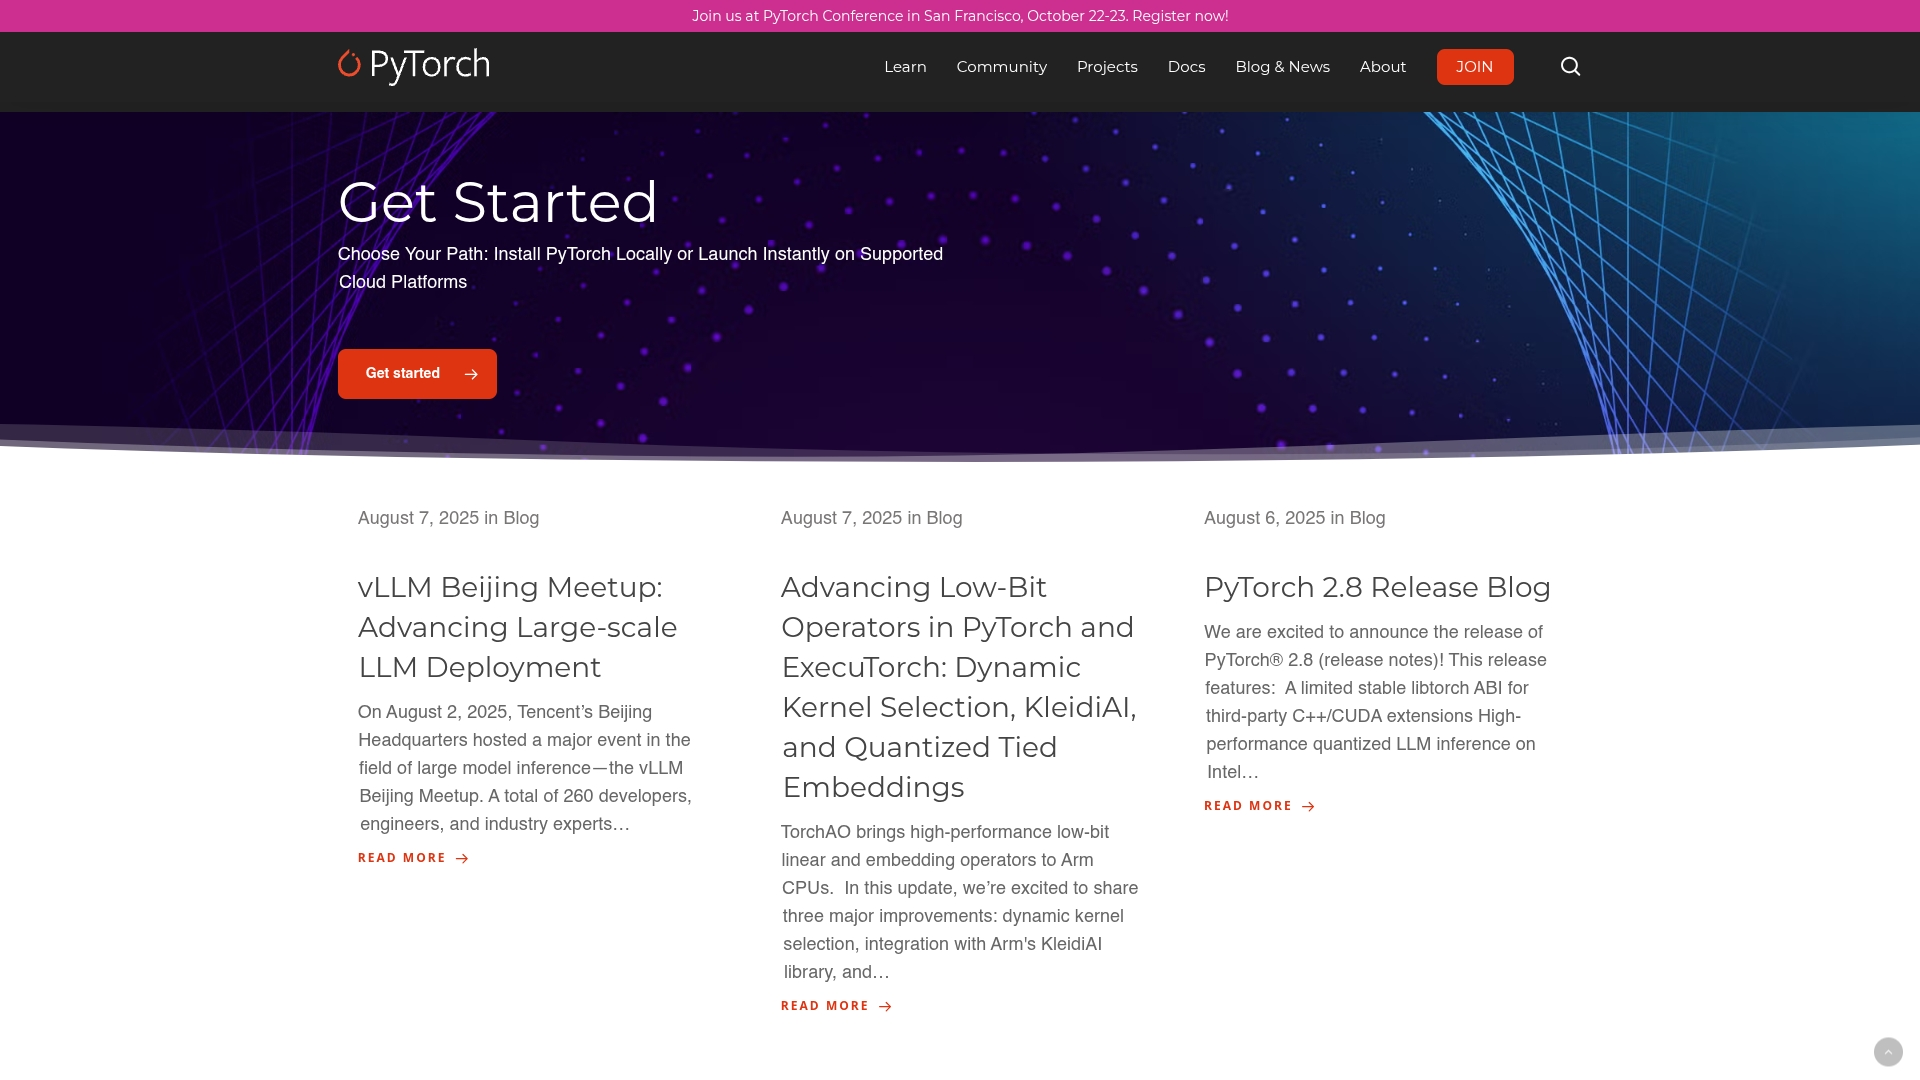Click READ MORE under PyTorch 2.8 Release
The height and width of the screenshot is (1080, 1920).
1248,806
